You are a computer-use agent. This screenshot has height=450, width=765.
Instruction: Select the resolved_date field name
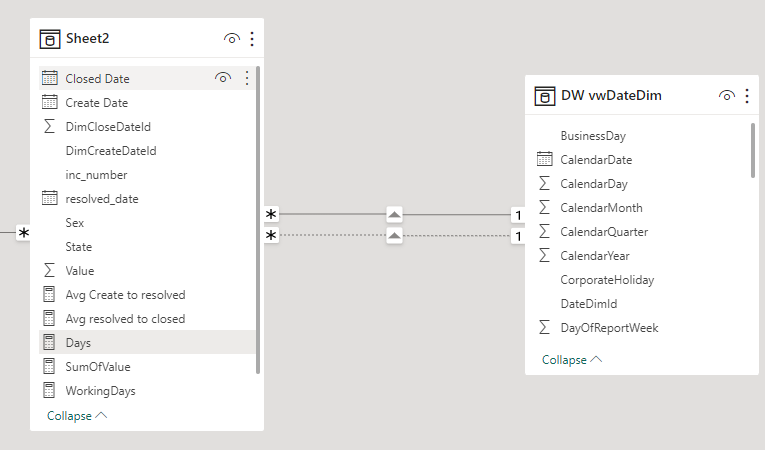102,199
